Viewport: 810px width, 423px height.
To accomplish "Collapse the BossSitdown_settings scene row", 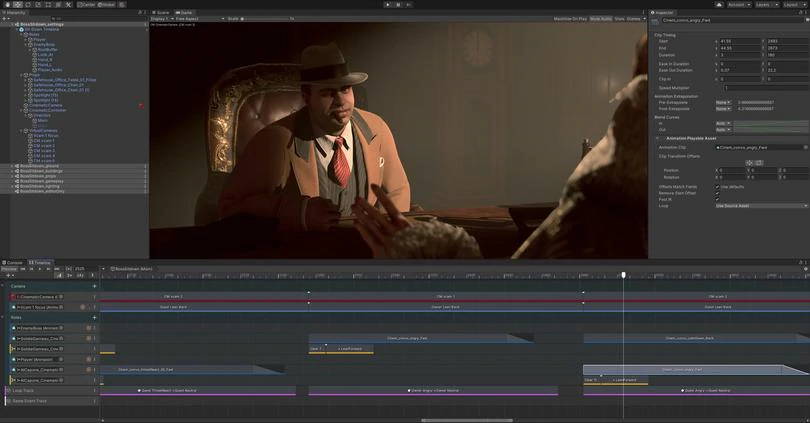I will (x=12, y=24).
